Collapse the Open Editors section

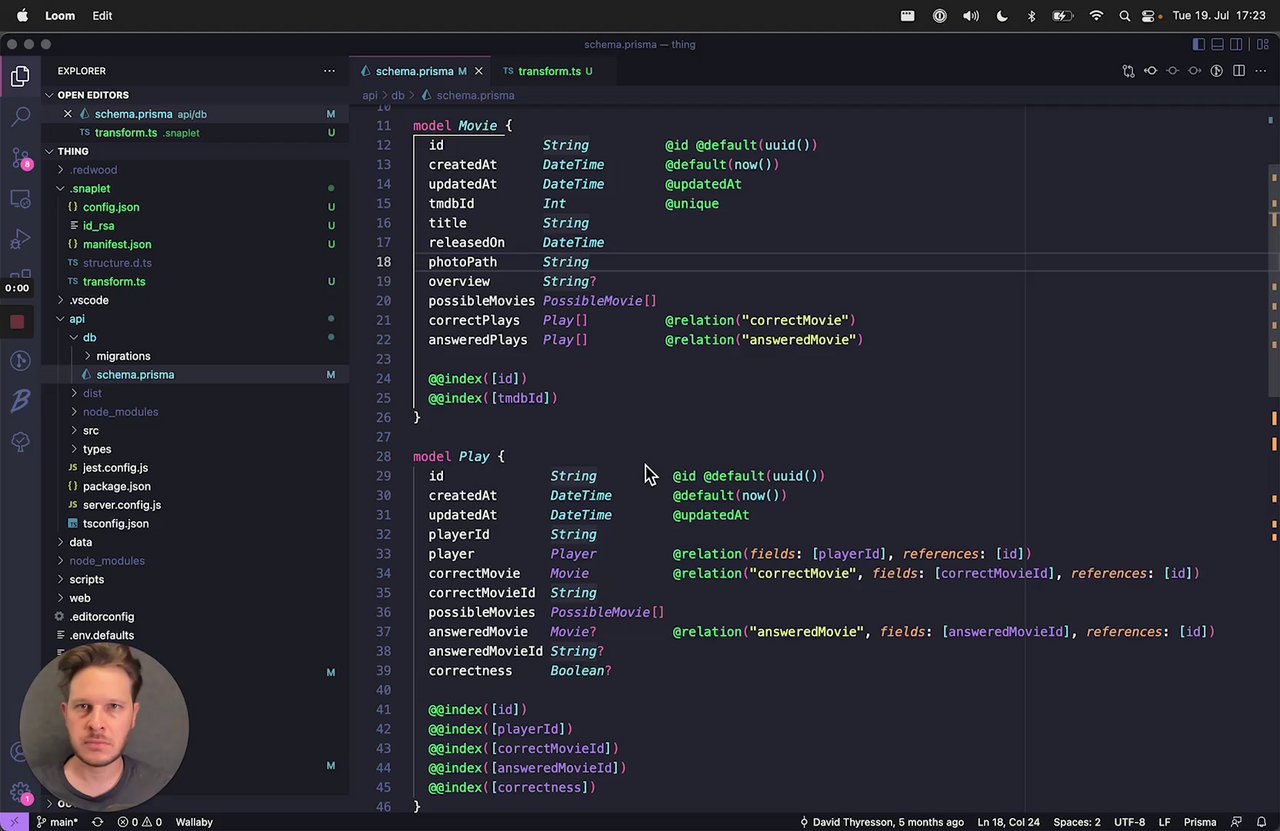tap(92, 95)
